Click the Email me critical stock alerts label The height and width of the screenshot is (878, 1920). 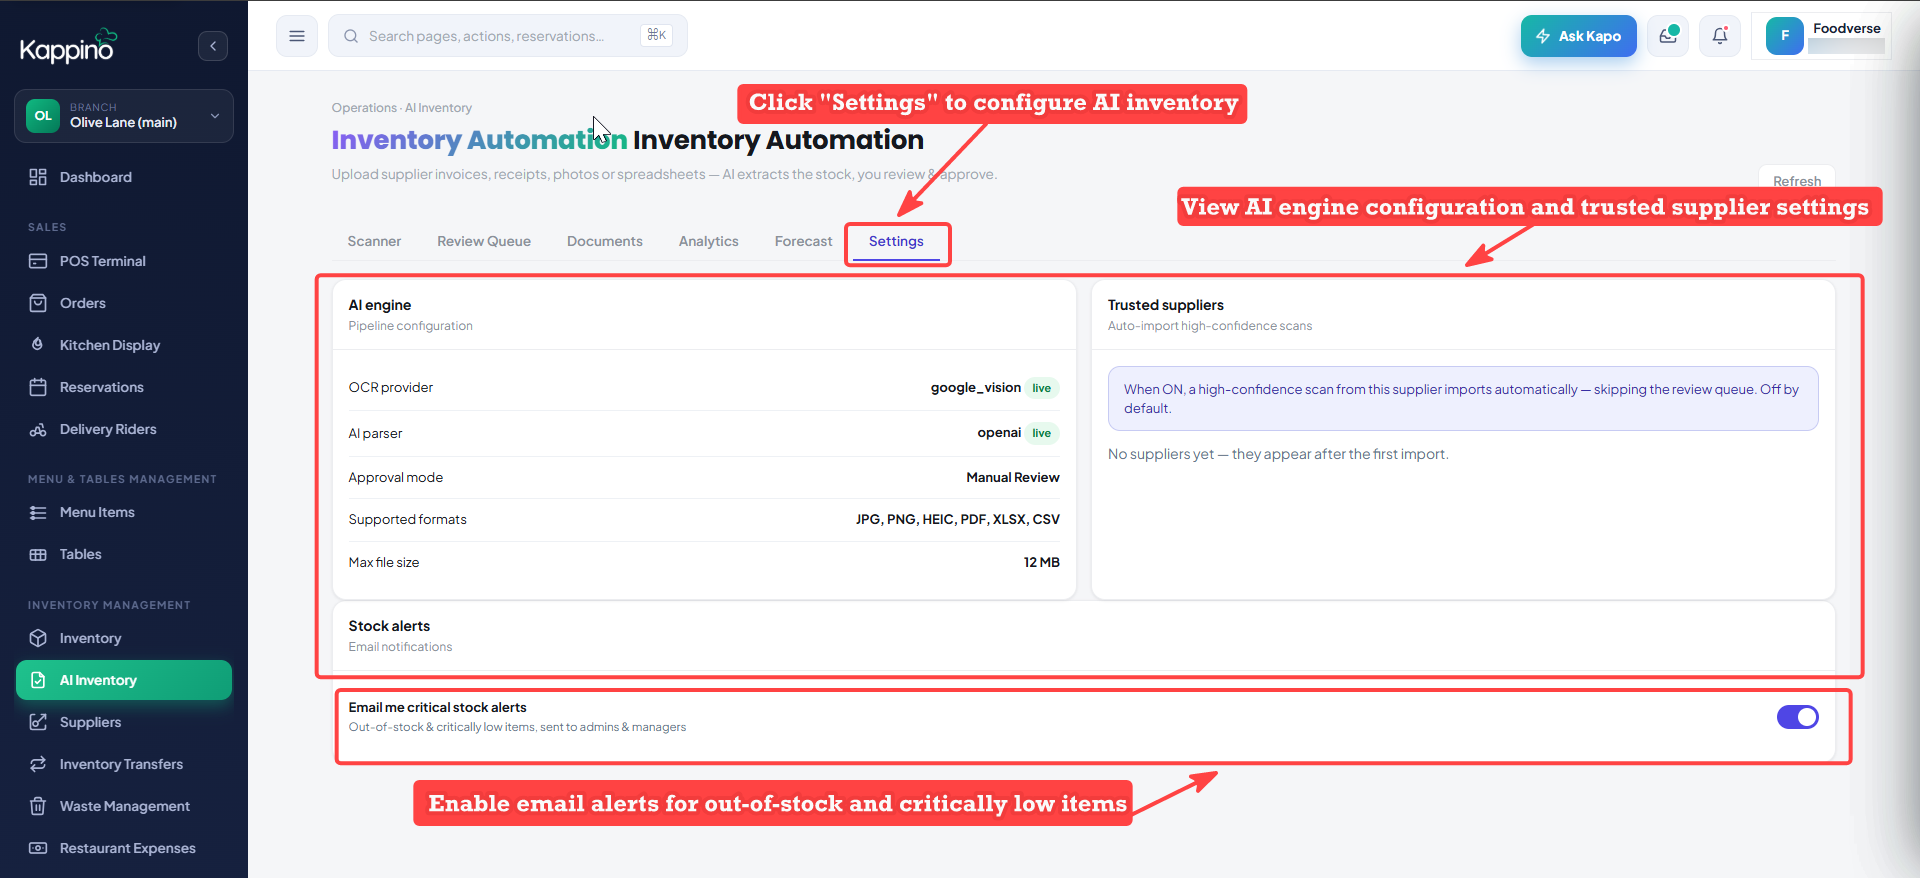(x=437, y=707)
